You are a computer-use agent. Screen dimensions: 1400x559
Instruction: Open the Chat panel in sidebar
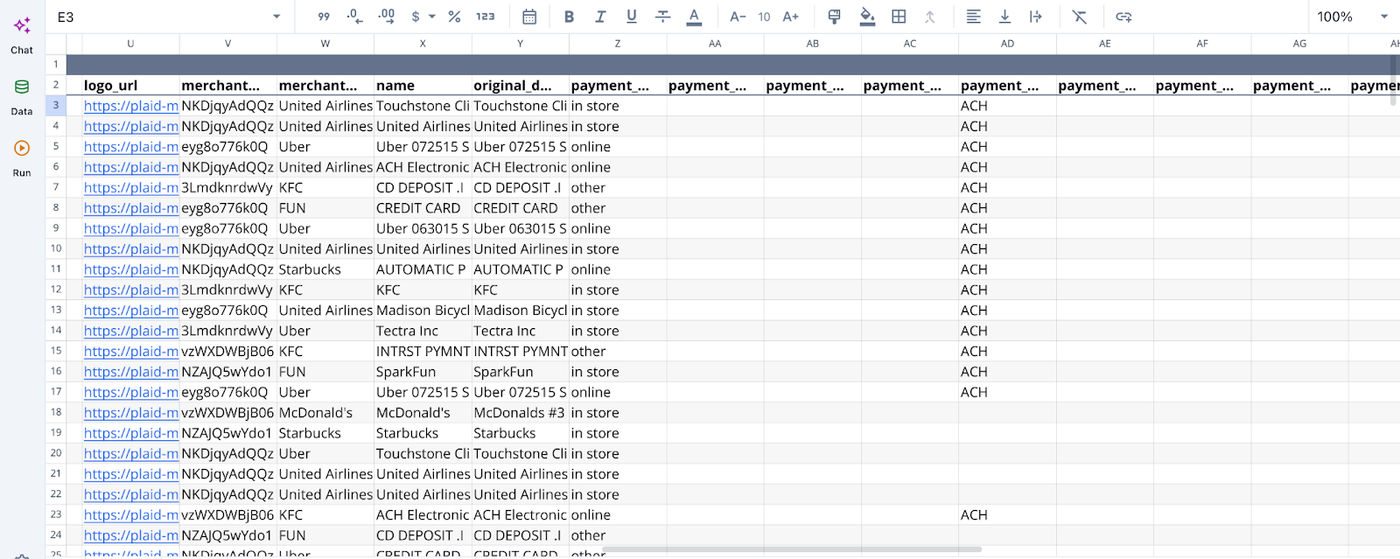click(22, 34)
